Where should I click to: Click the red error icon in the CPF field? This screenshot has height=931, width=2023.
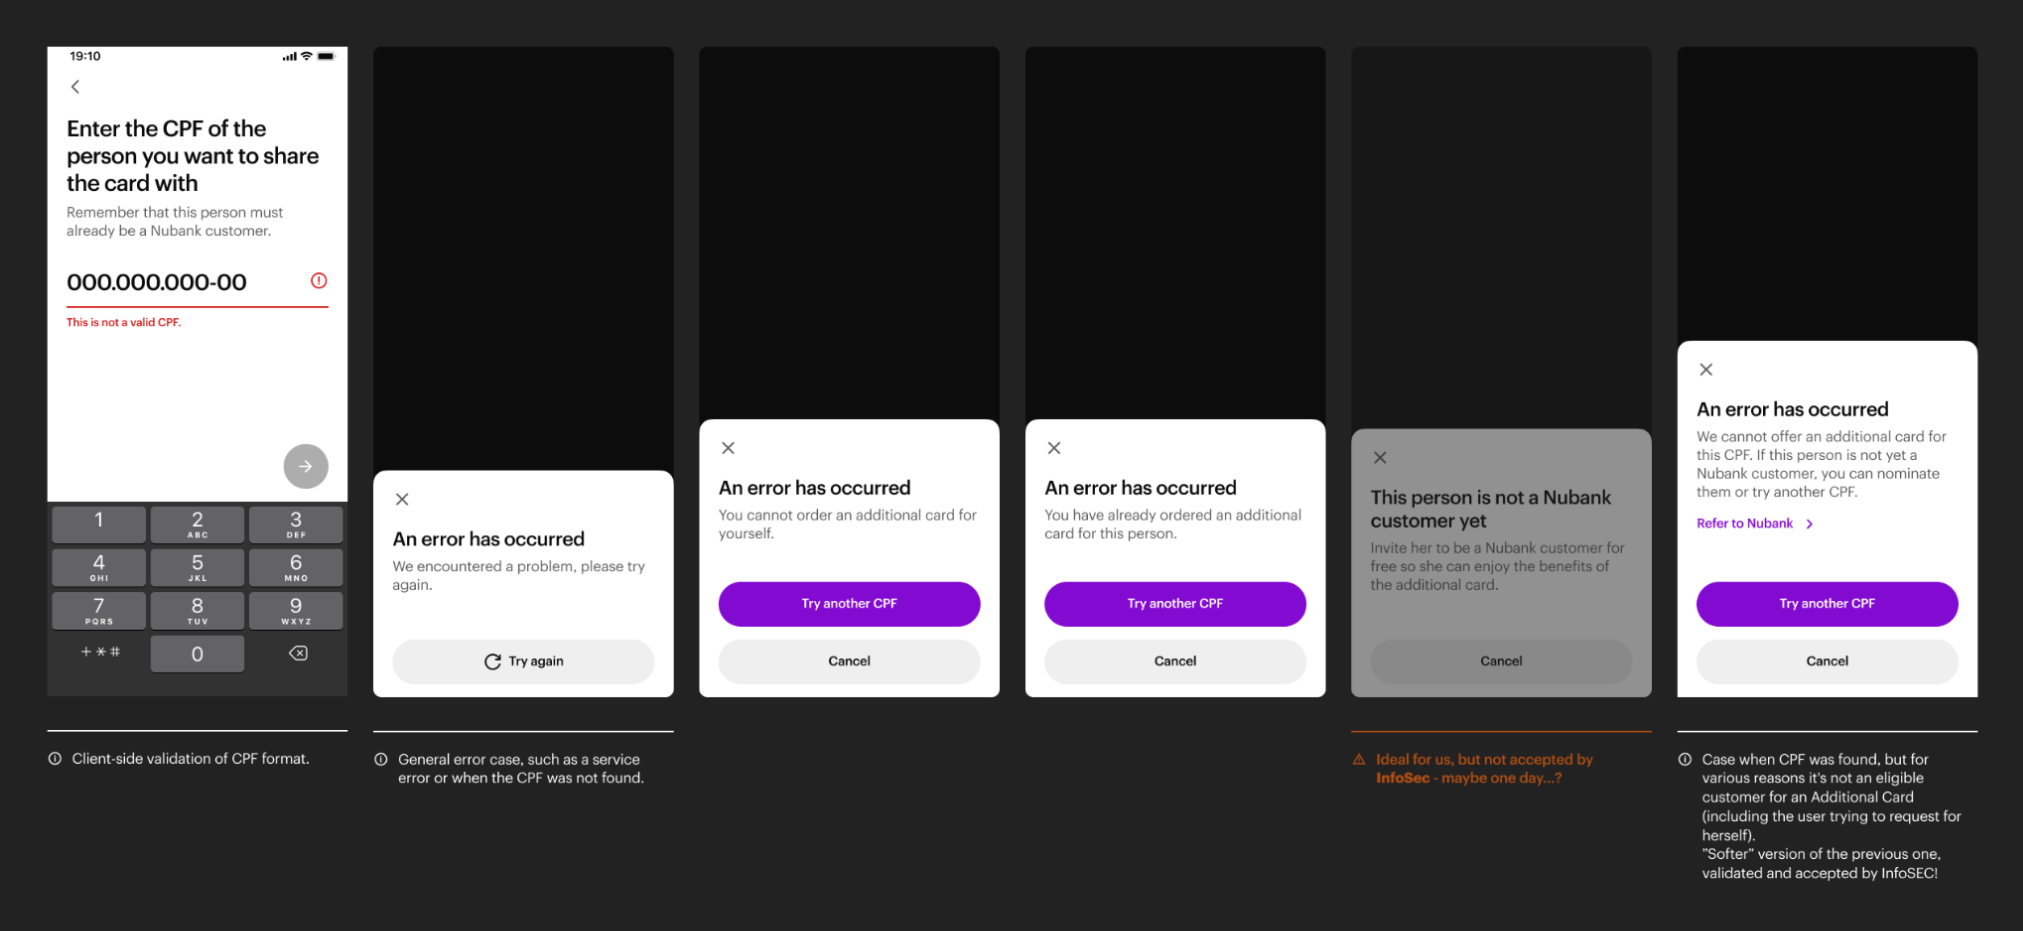click(x=318, y=281)
